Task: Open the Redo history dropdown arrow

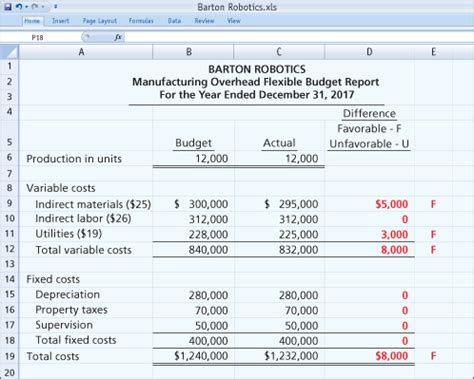Action: click(43, 7)
